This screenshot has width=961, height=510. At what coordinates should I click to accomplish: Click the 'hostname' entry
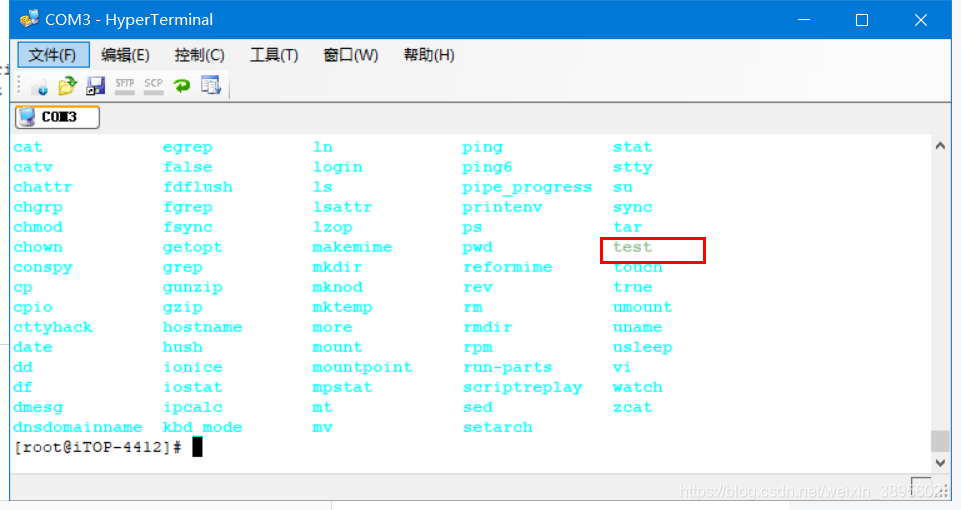pos(202,327)
